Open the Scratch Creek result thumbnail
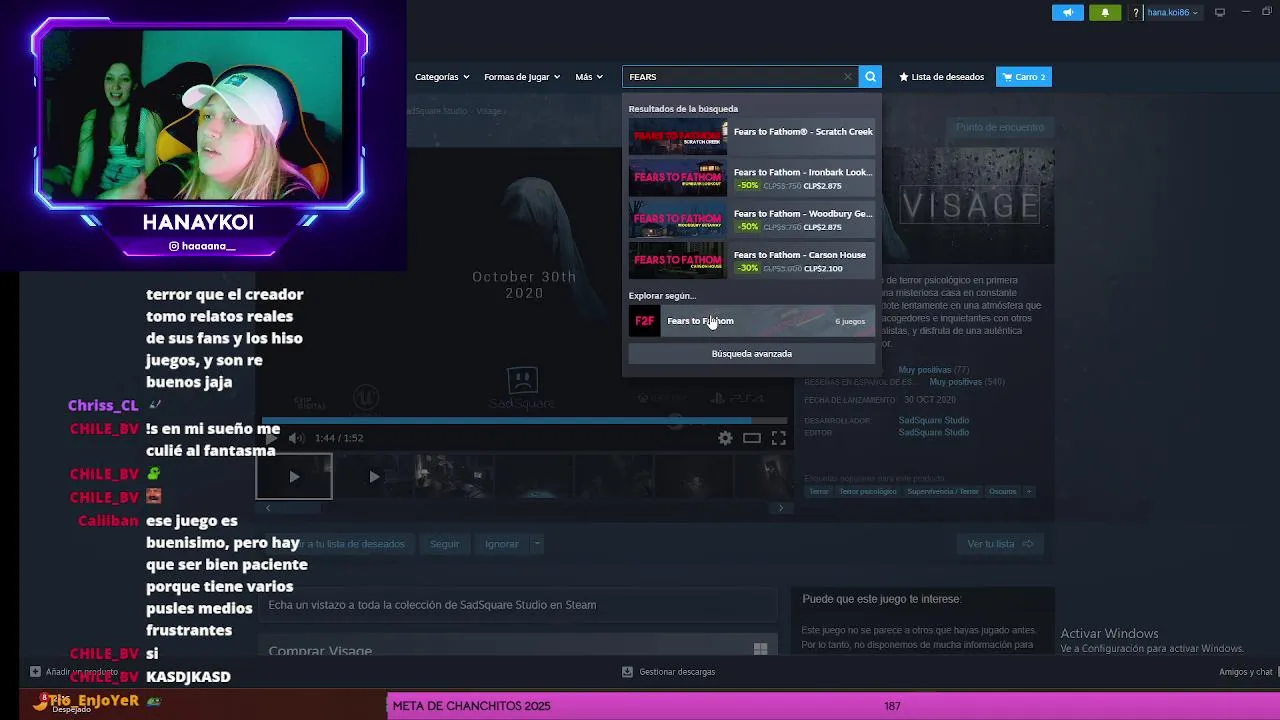 pyautogui.click(x=677, y=137)
